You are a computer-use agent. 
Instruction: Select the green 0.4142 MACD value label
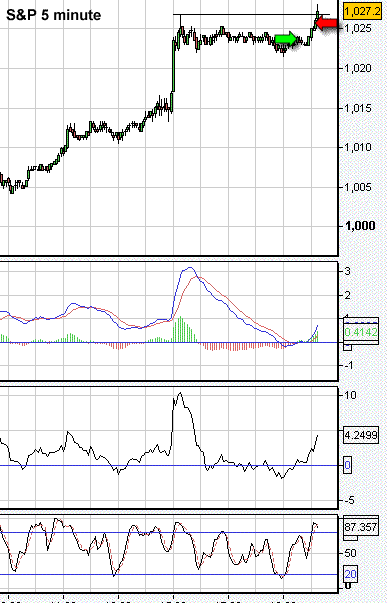pos(361,332)
